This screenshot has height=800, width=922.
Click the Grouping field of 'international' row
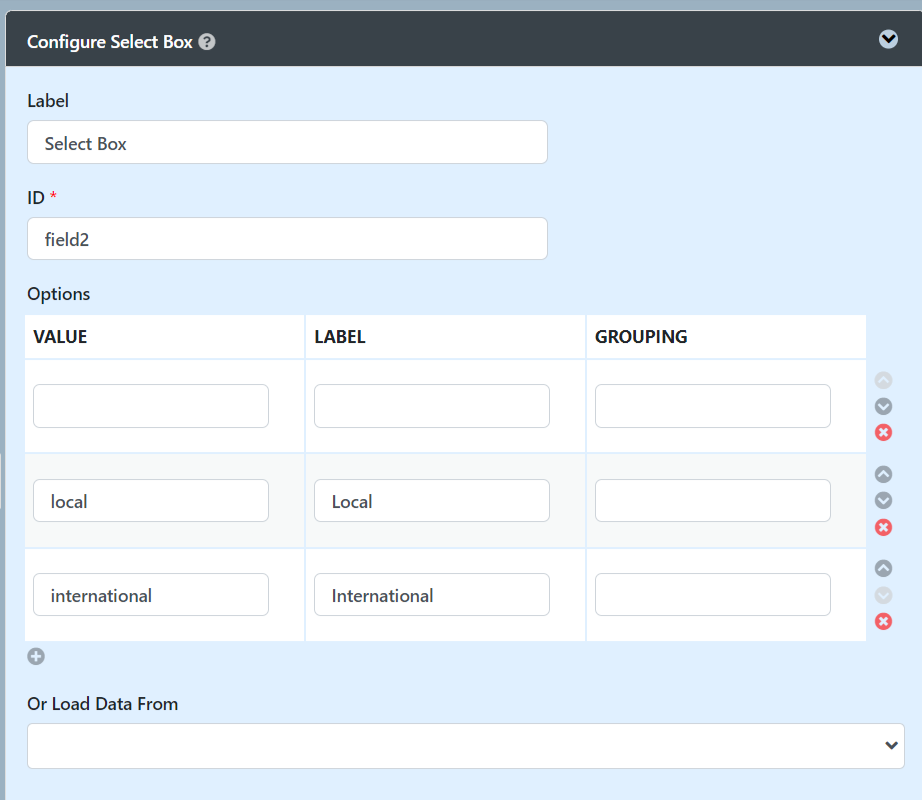point(713,595)
